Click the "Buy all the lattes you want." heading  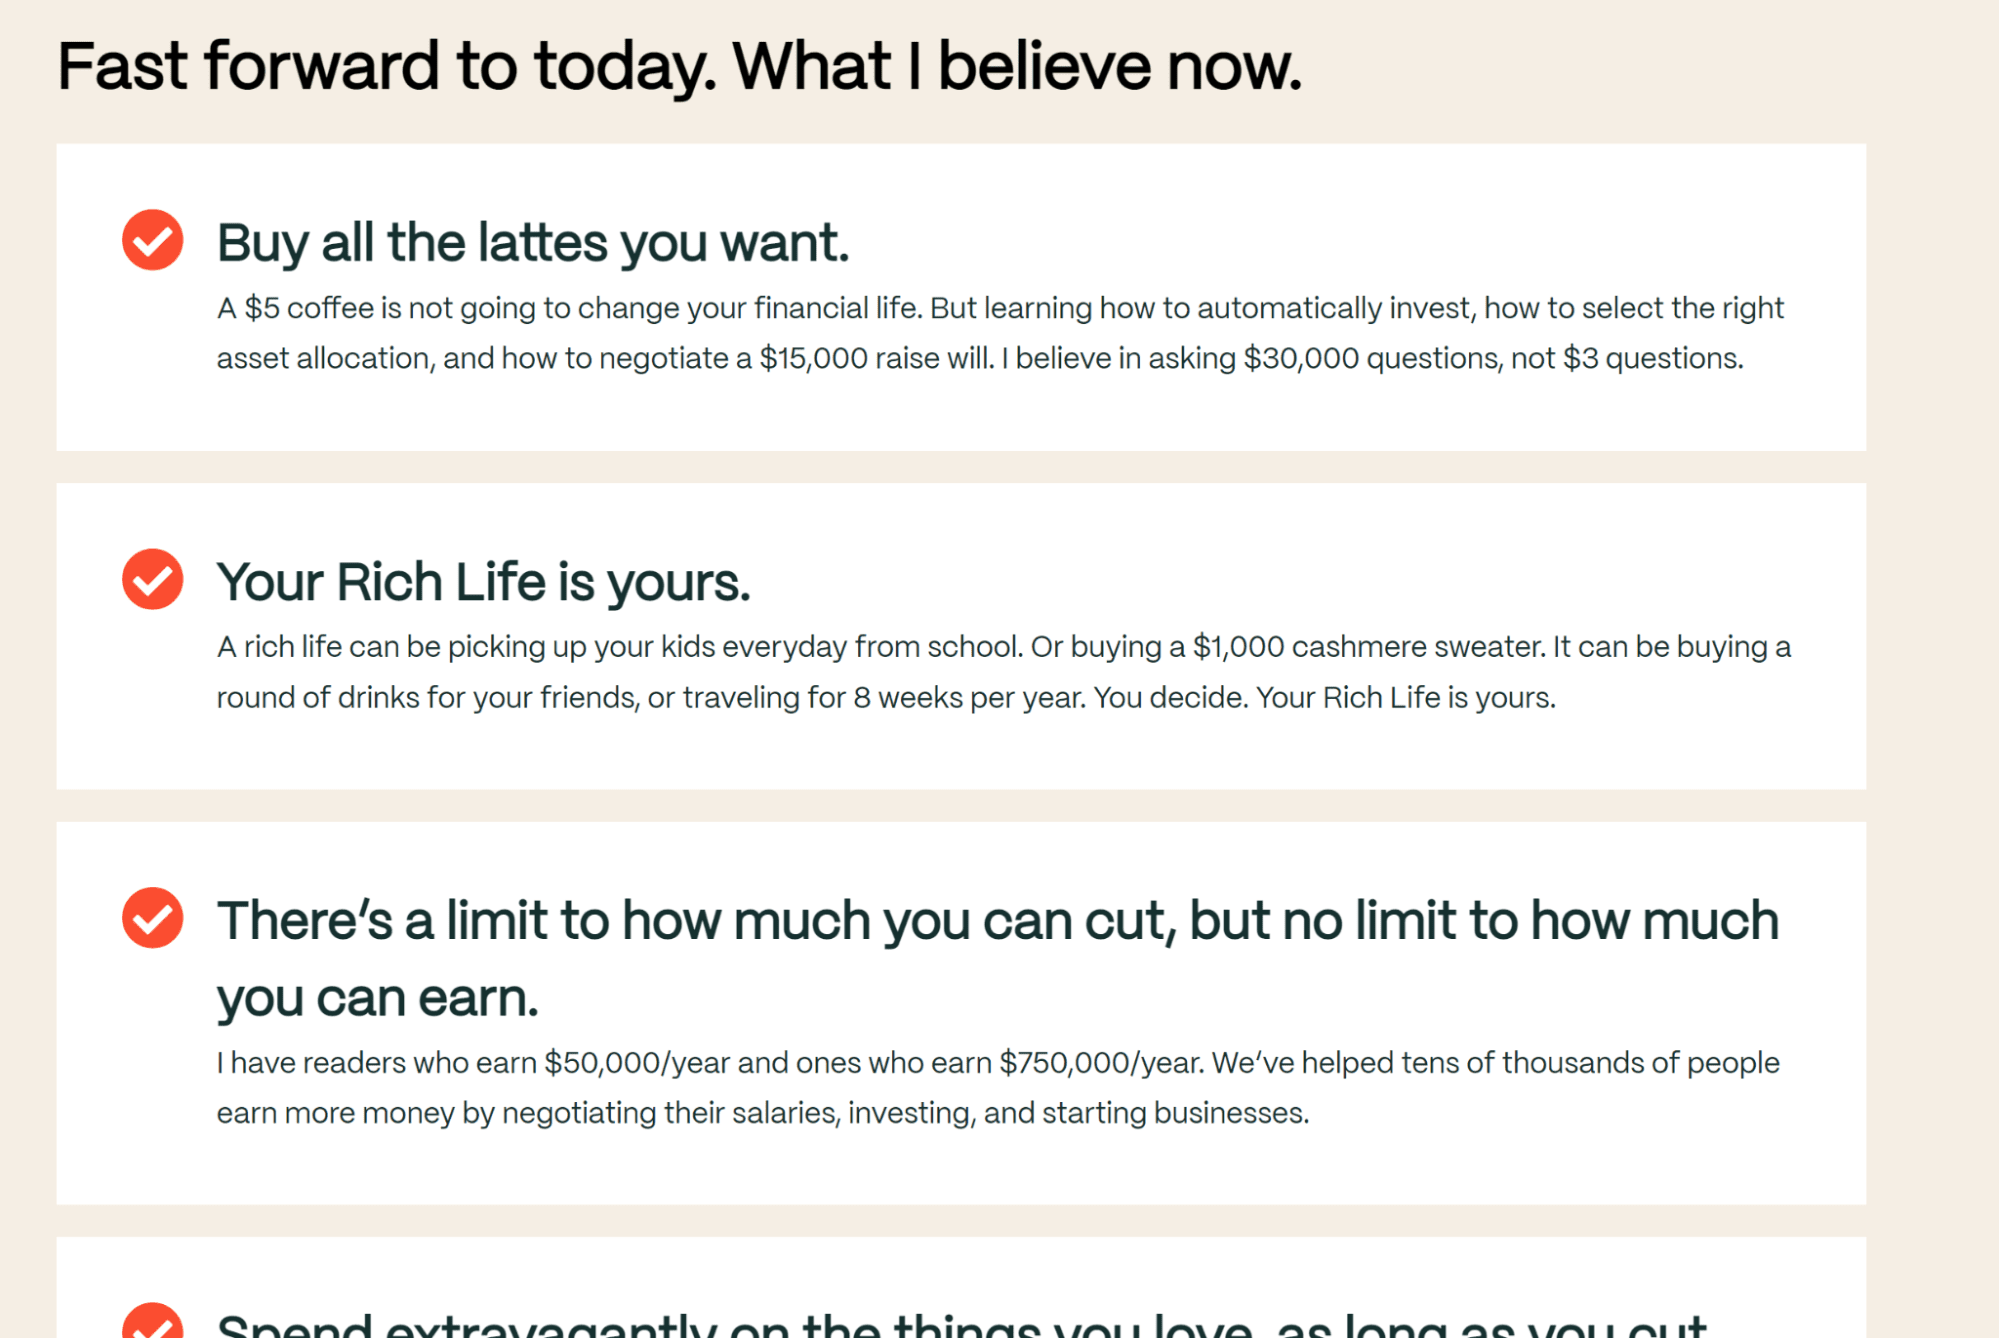tap(532, 243)
